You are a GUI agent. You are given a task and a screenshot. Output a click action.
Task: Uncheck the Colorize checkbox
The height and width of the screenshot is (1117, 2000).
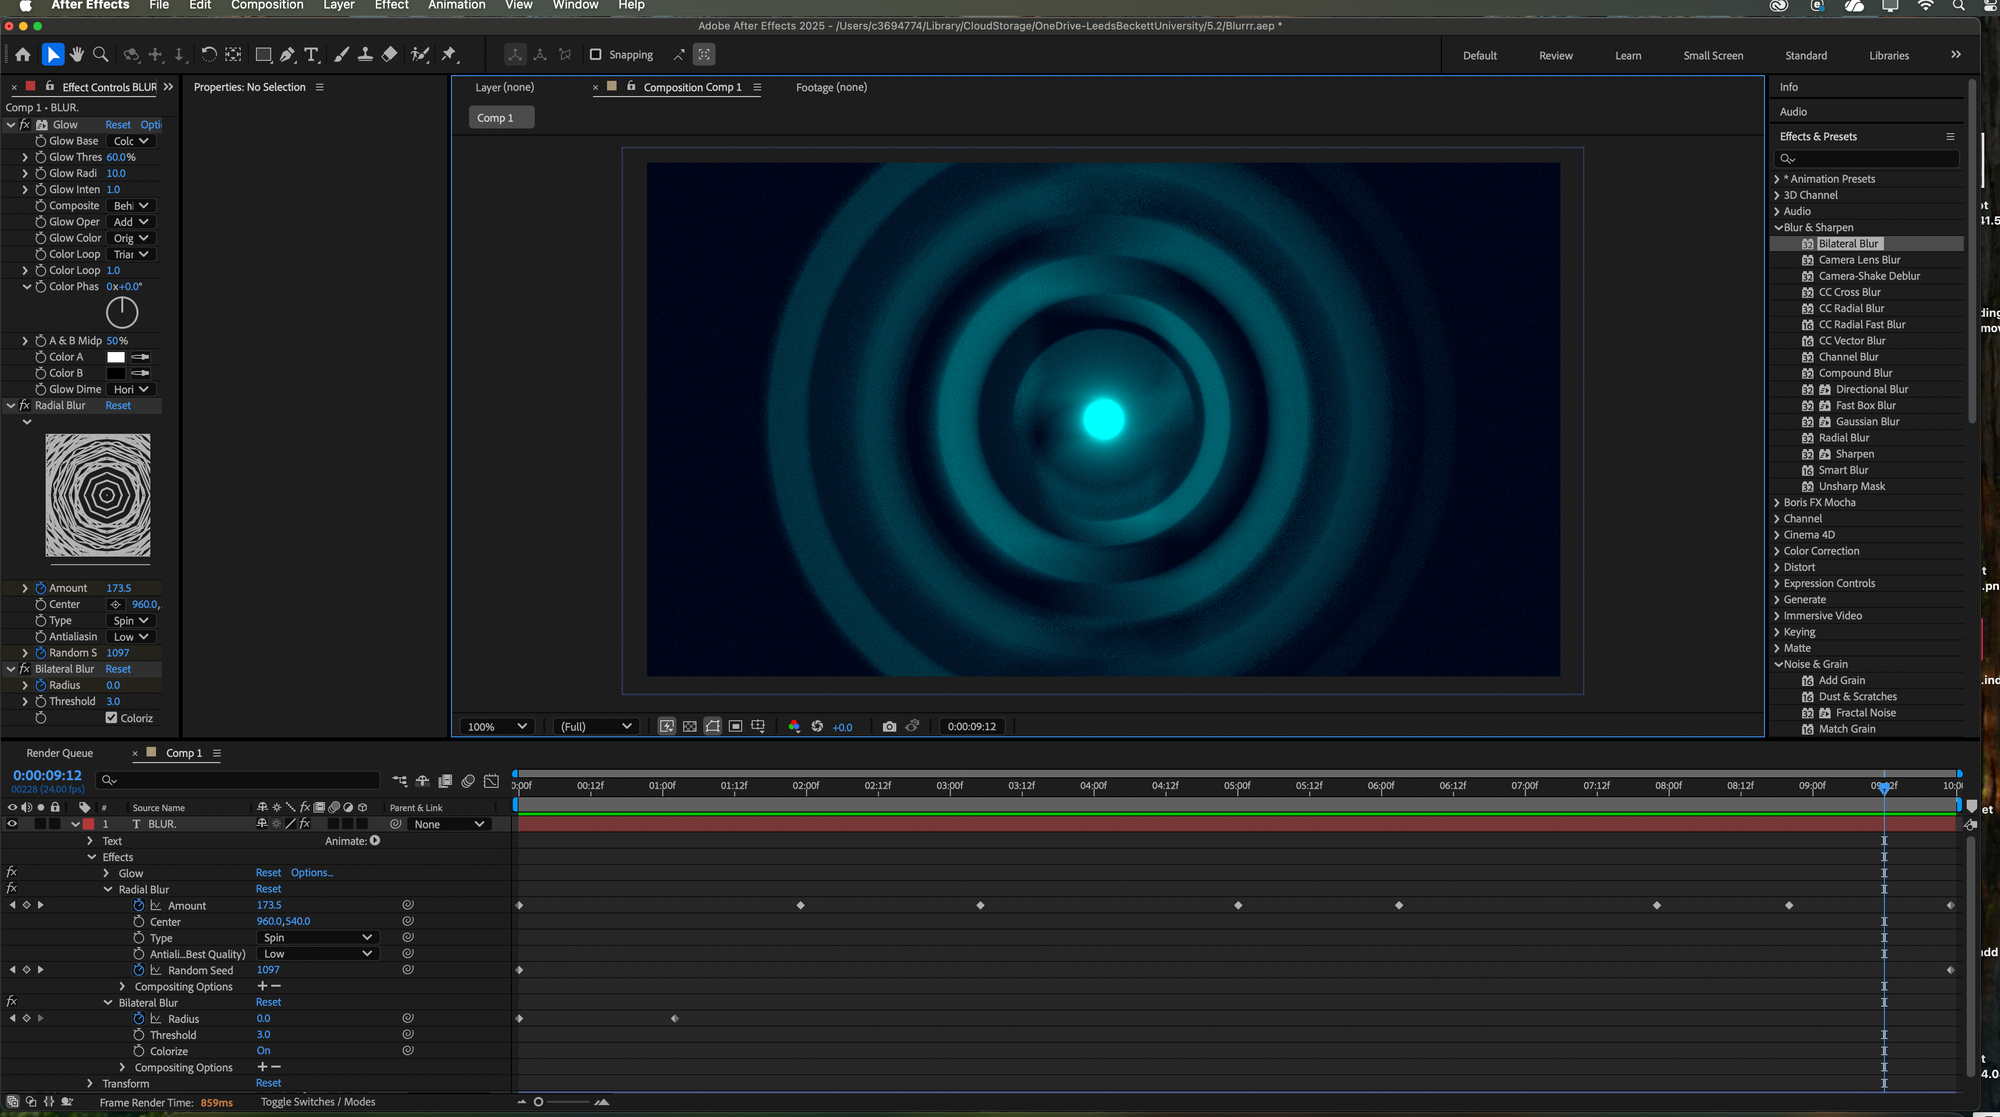click(111, 718)
